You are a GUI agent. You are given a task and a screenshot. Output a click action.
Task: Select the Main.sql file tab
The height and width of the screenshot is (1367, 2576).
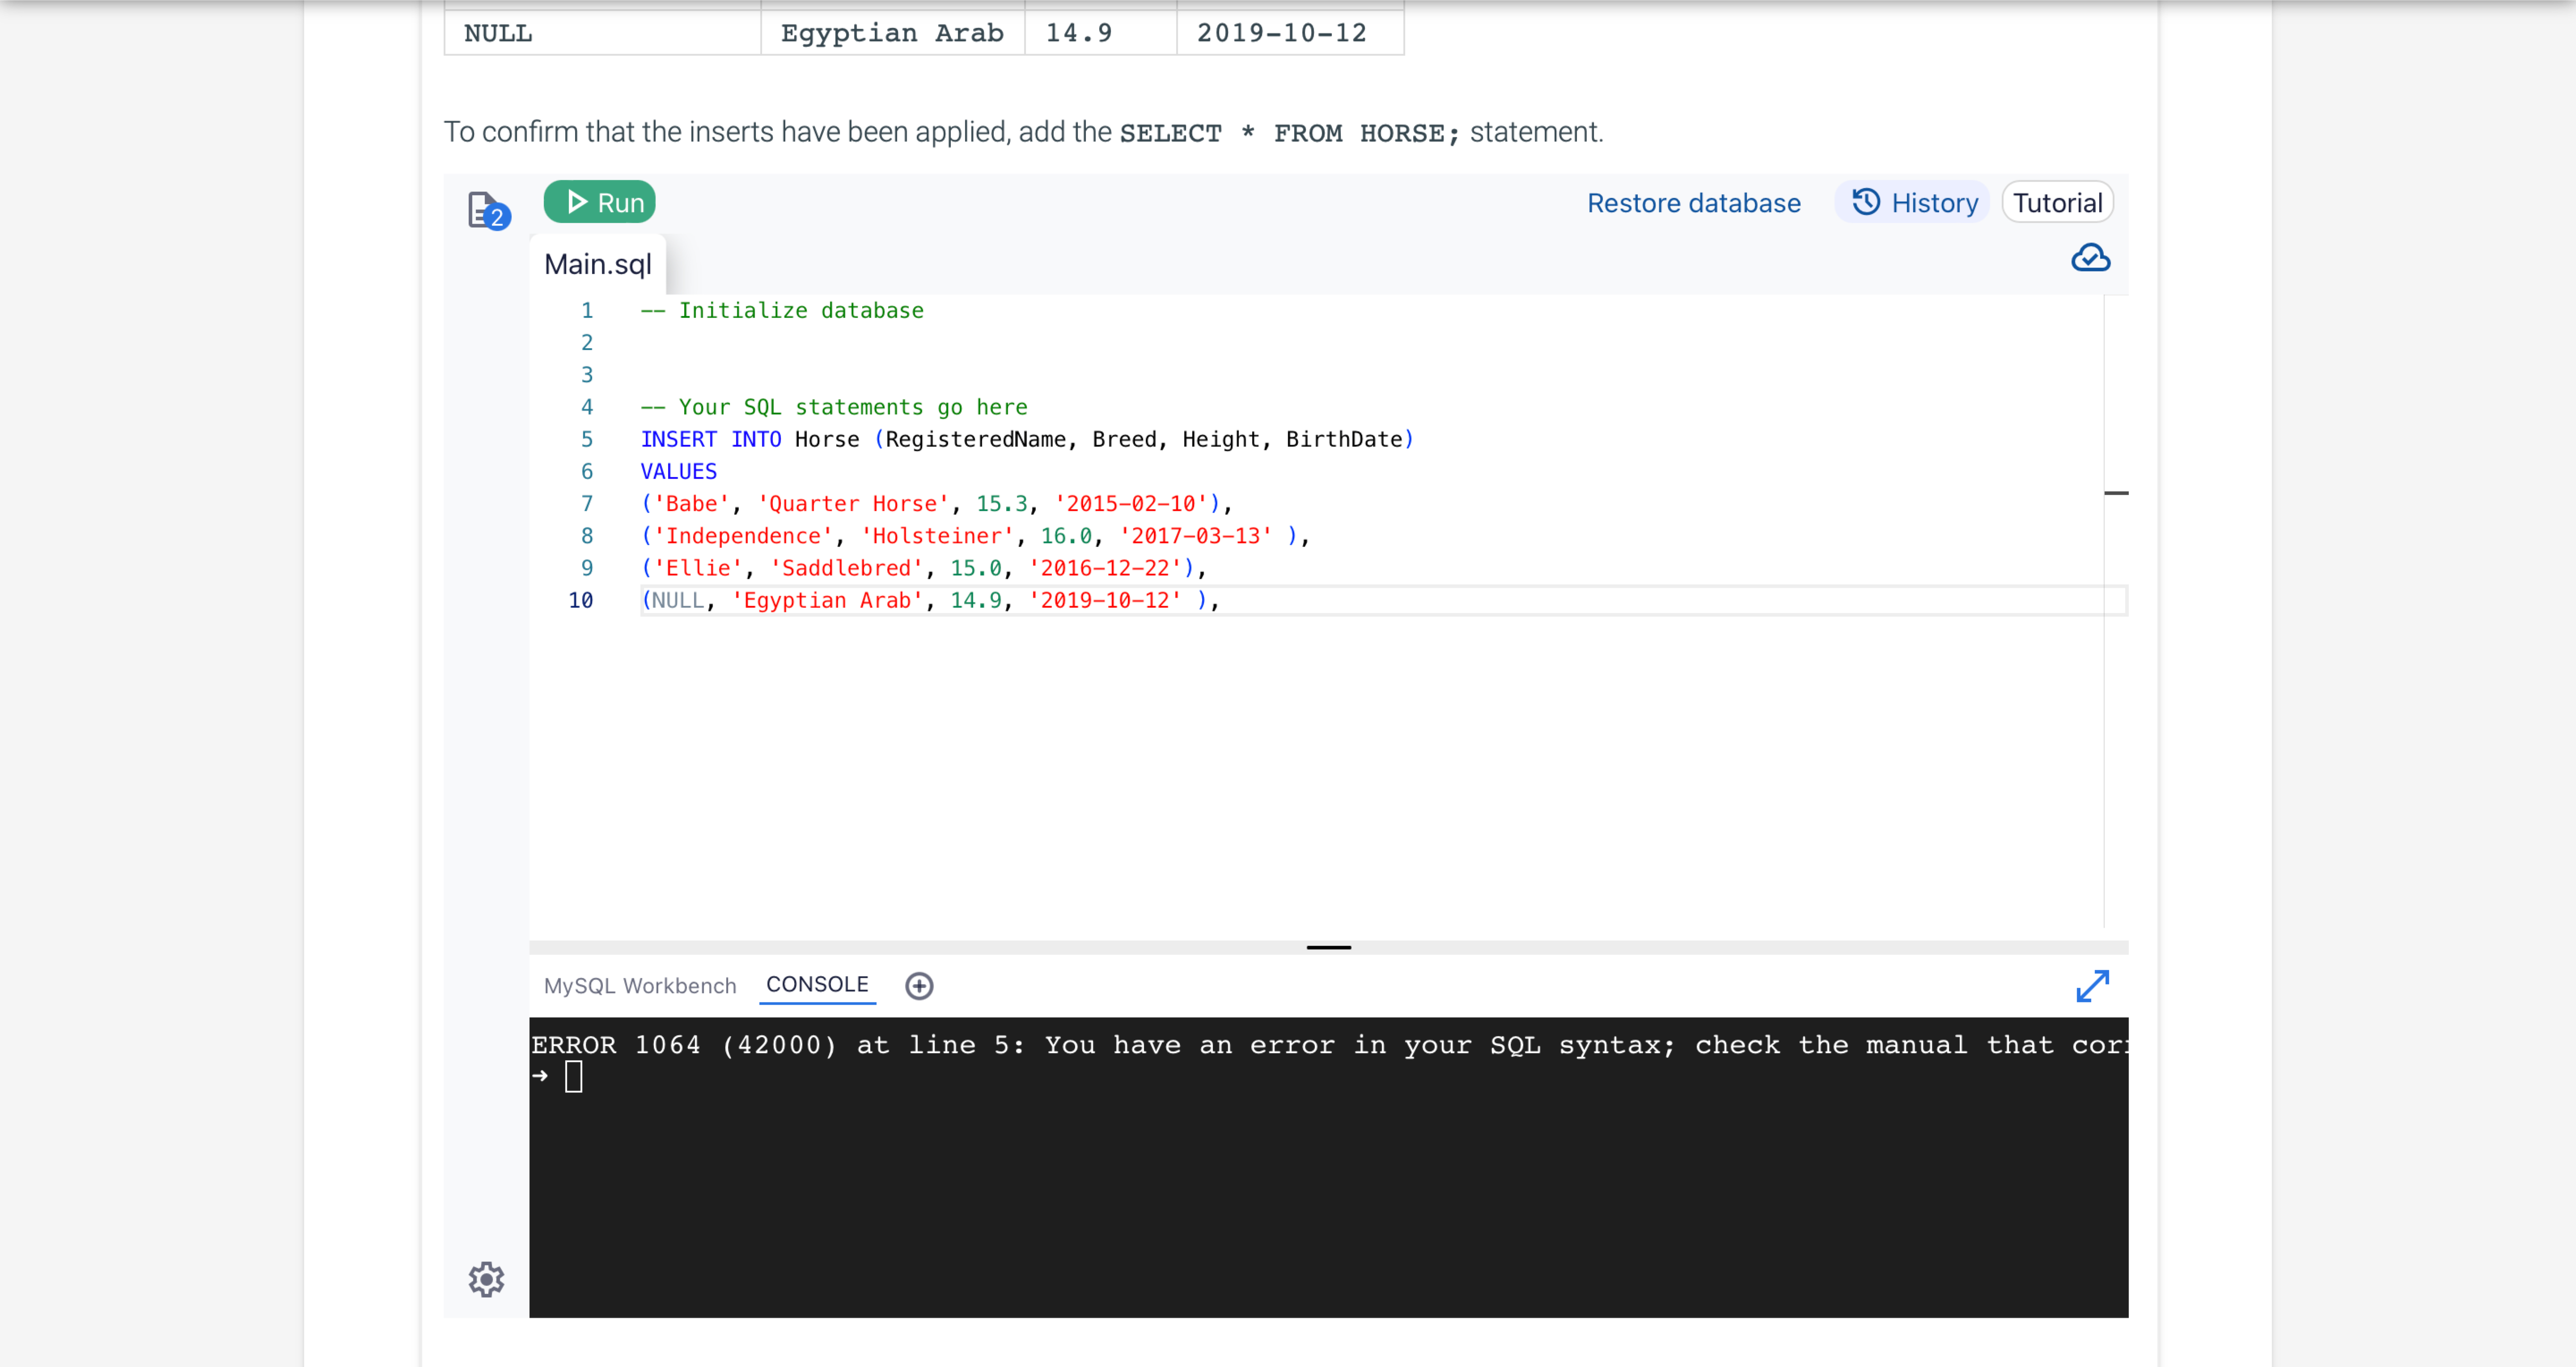[x=597, y=264]
